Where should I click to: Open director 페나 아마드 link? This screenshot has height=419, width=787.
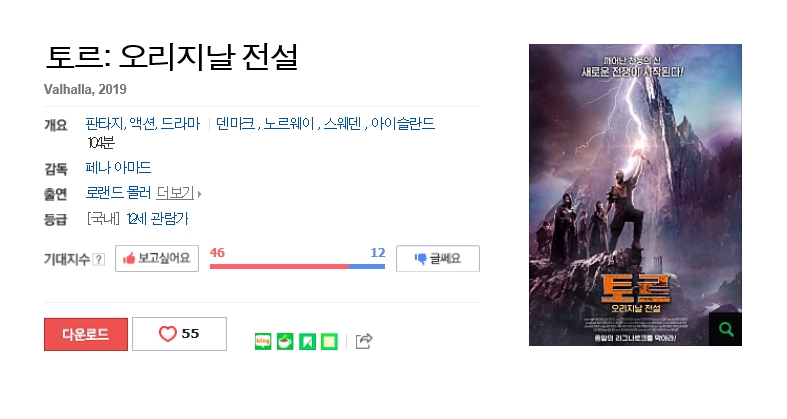118,168
